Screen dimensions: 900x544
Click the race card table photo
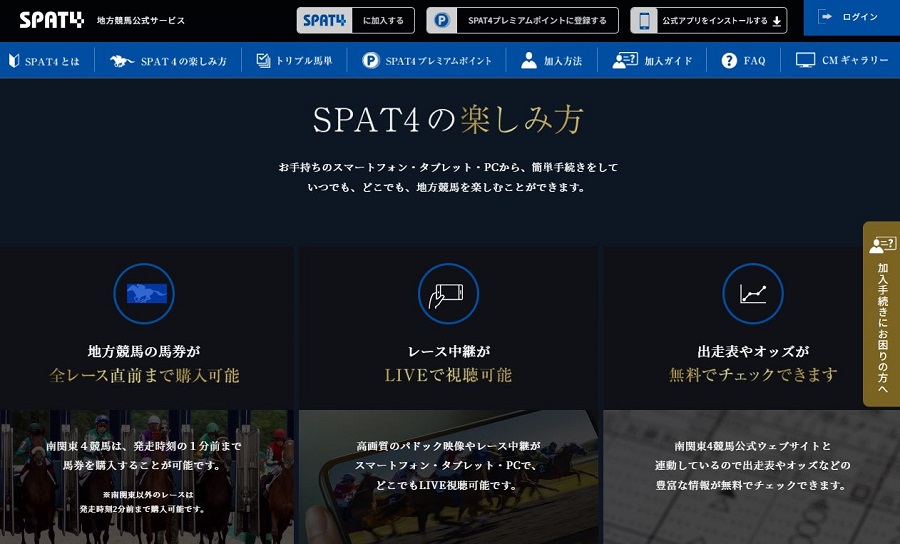click(751, 477)
